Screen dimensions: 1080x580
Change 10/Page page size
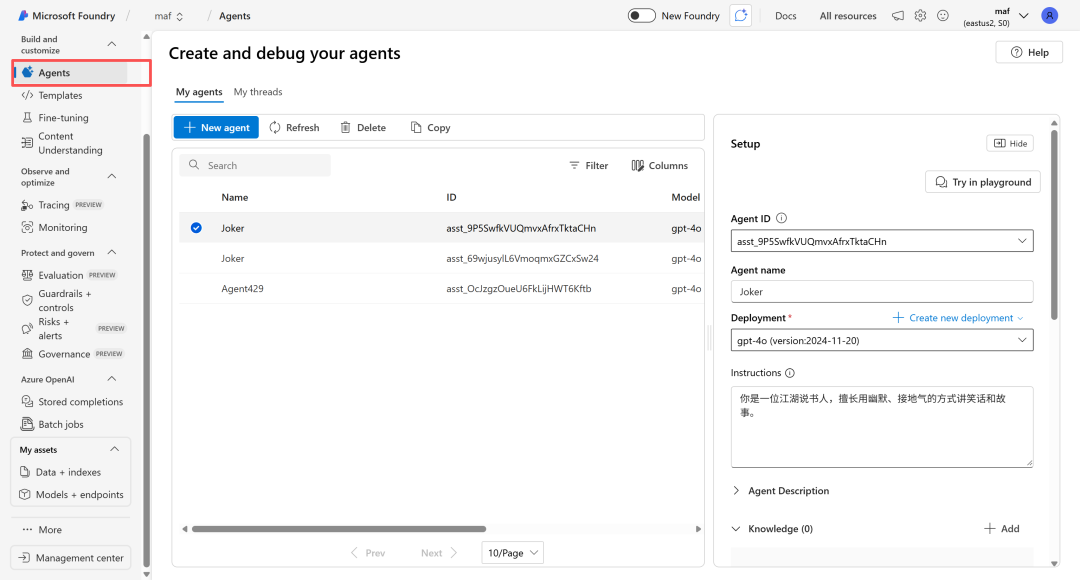tap(512, 552)
